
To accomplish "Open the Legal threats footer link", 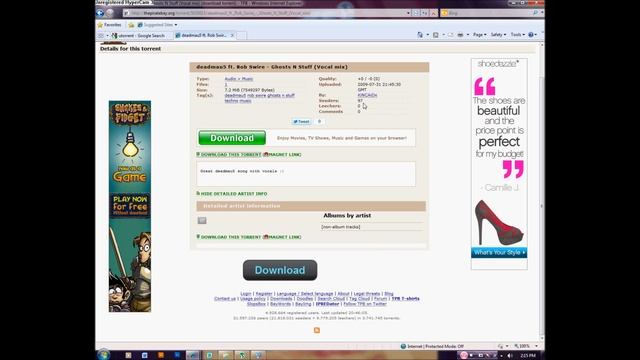I will pyautogui.click(x=367, y=293).
